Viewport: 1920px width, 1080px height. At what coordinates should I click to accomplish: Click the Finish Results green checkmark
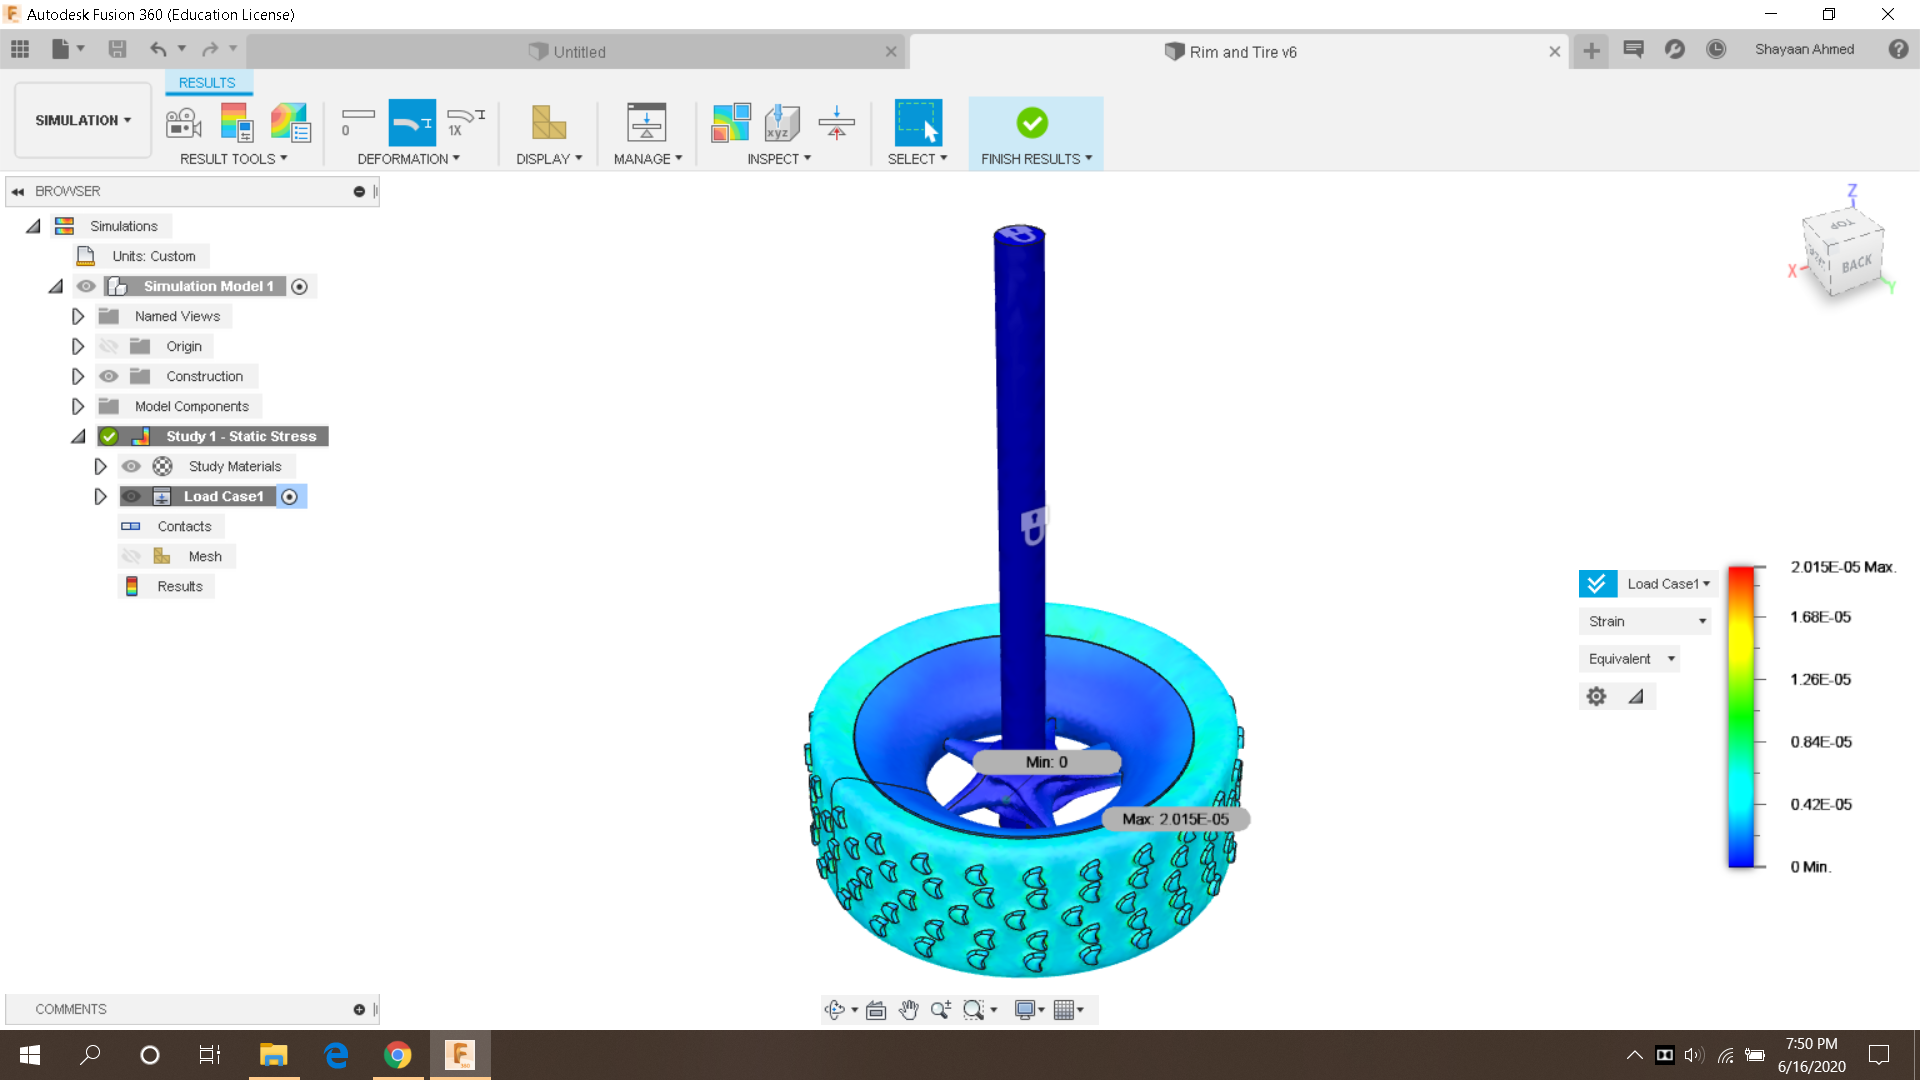pyautogui.click(x=1032, y=123)
